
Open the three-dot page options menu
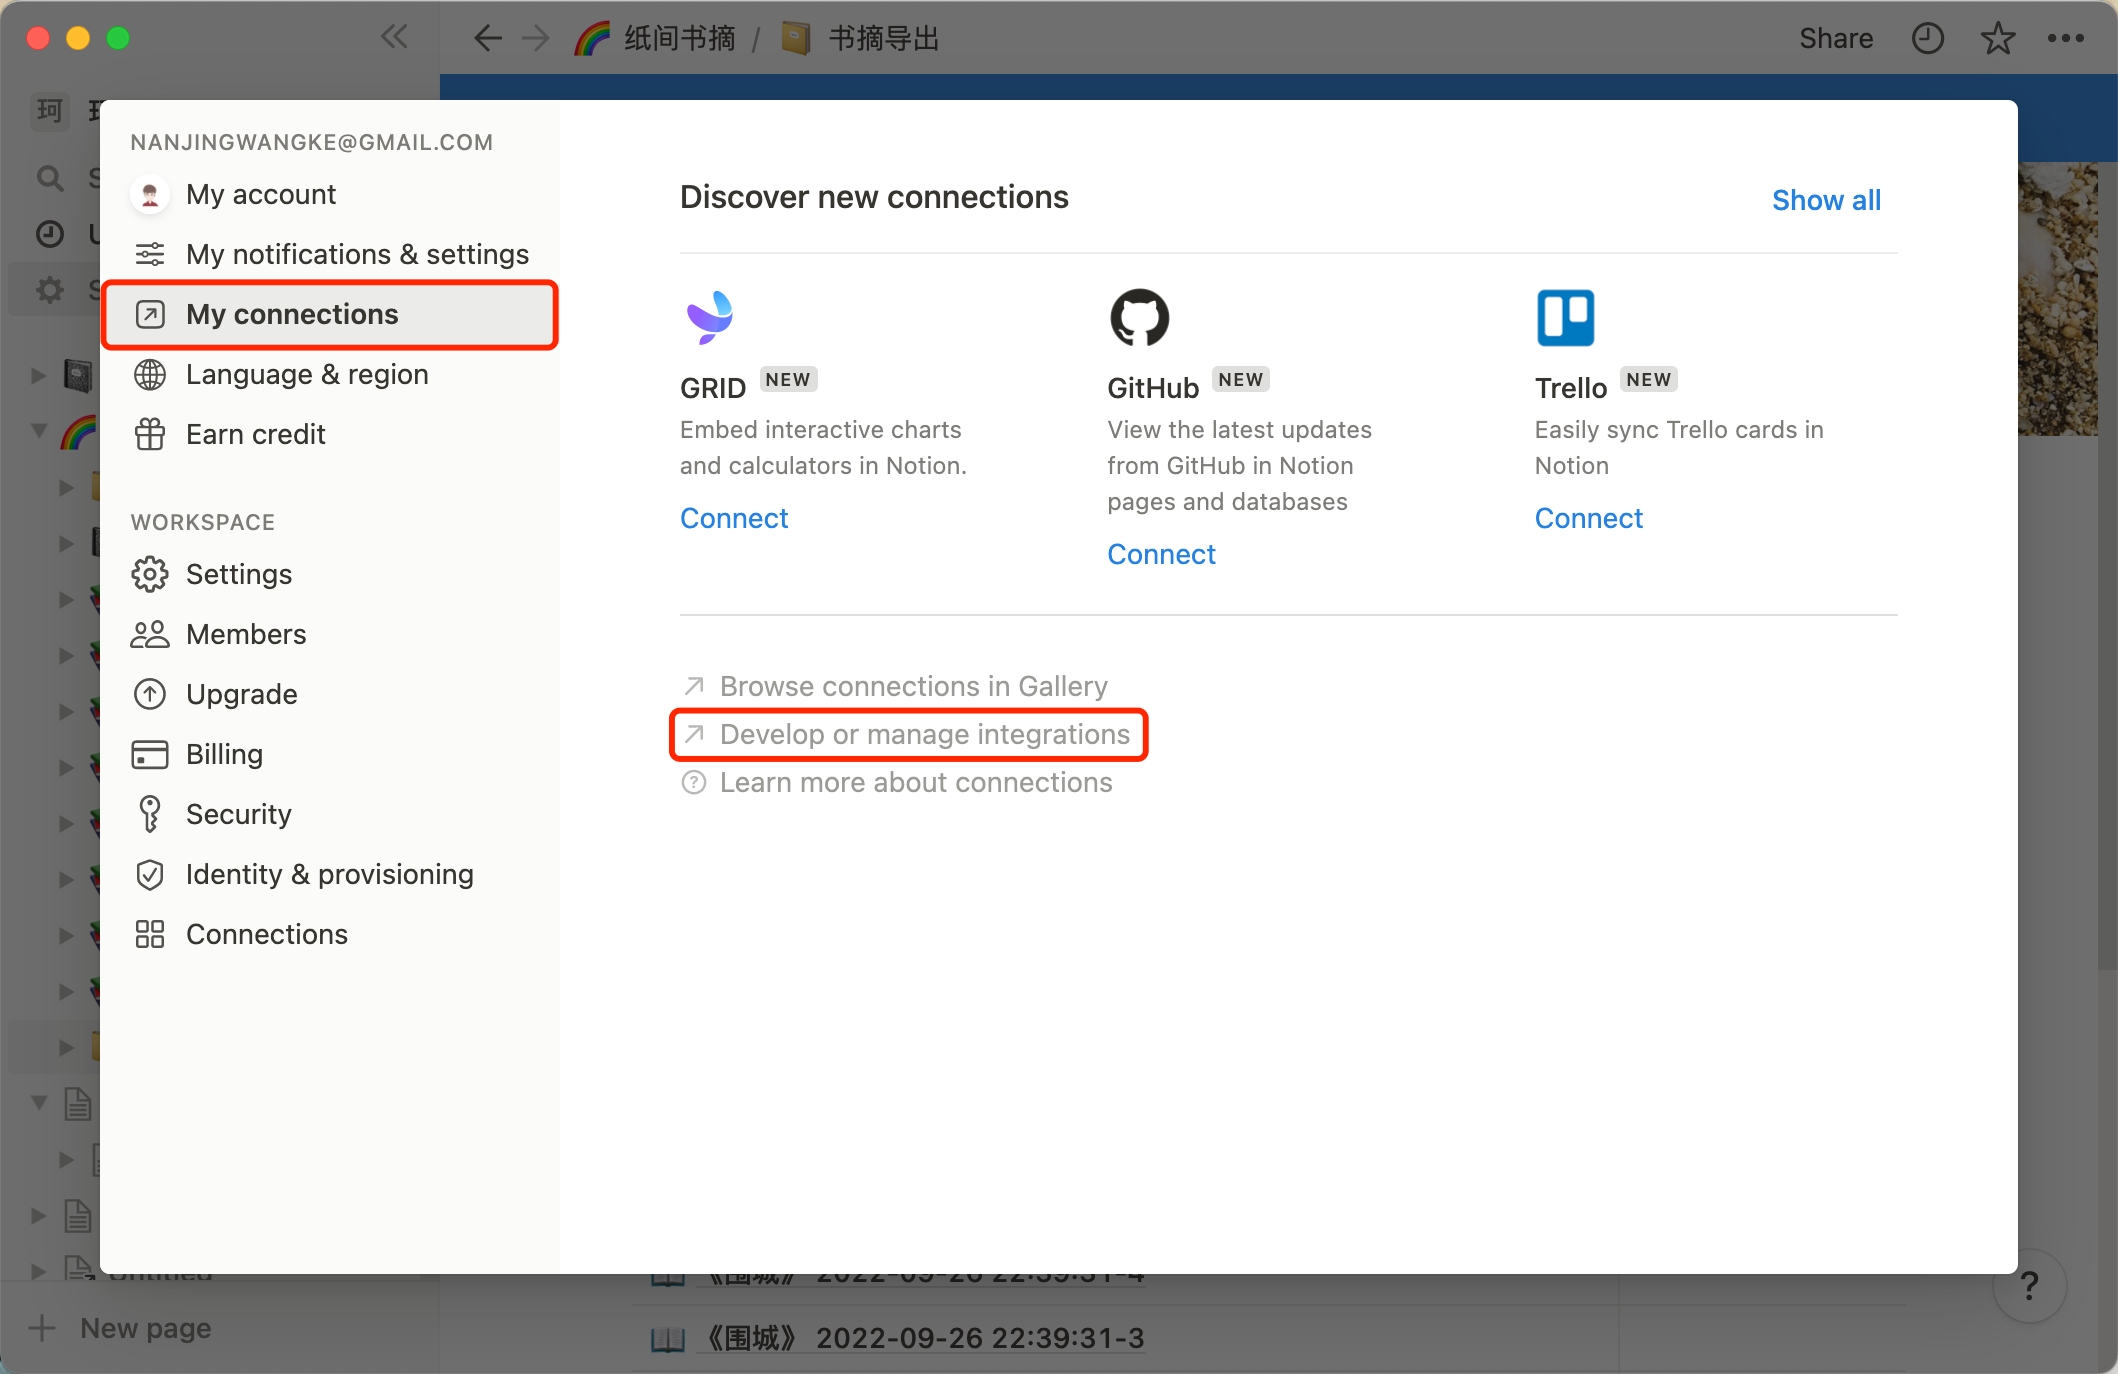pyautogui.click(x=2065, y=38)
